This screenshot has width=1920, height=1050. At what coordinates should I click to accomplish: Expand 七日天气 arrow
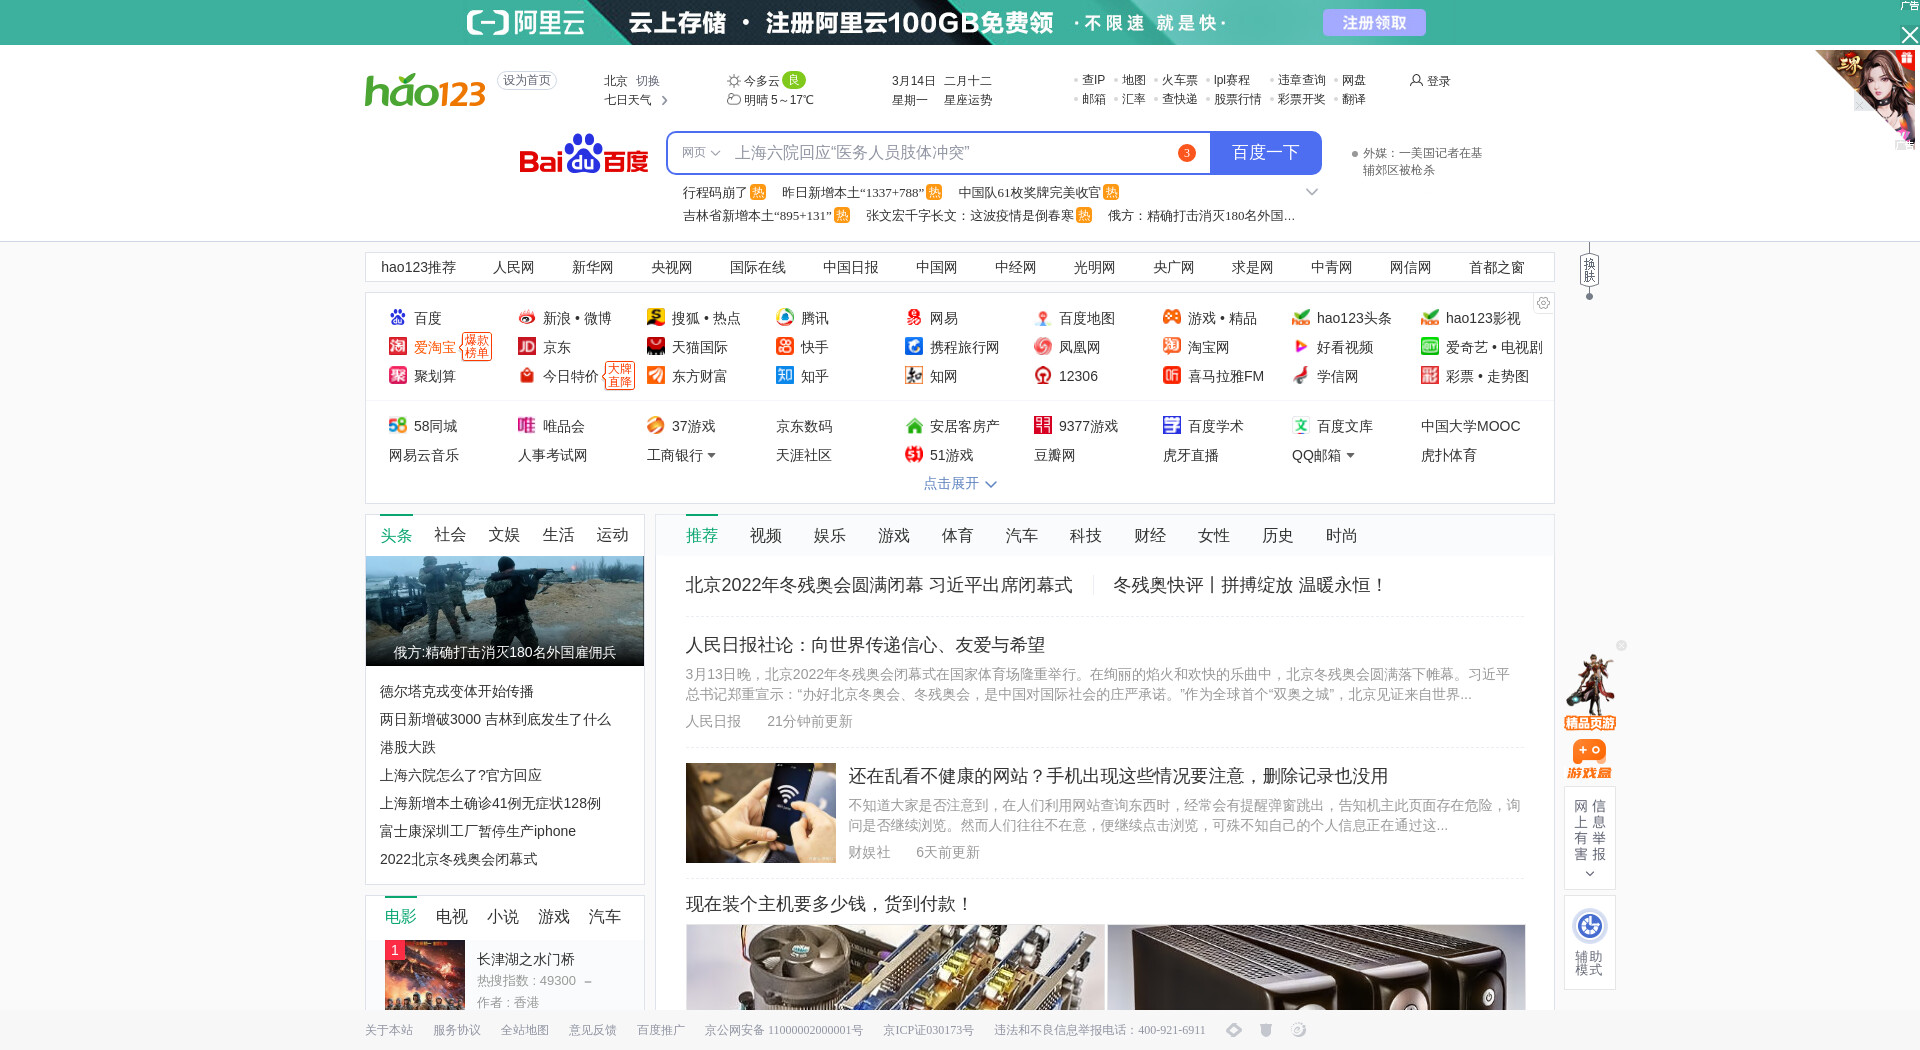click(x=664, y=100)
